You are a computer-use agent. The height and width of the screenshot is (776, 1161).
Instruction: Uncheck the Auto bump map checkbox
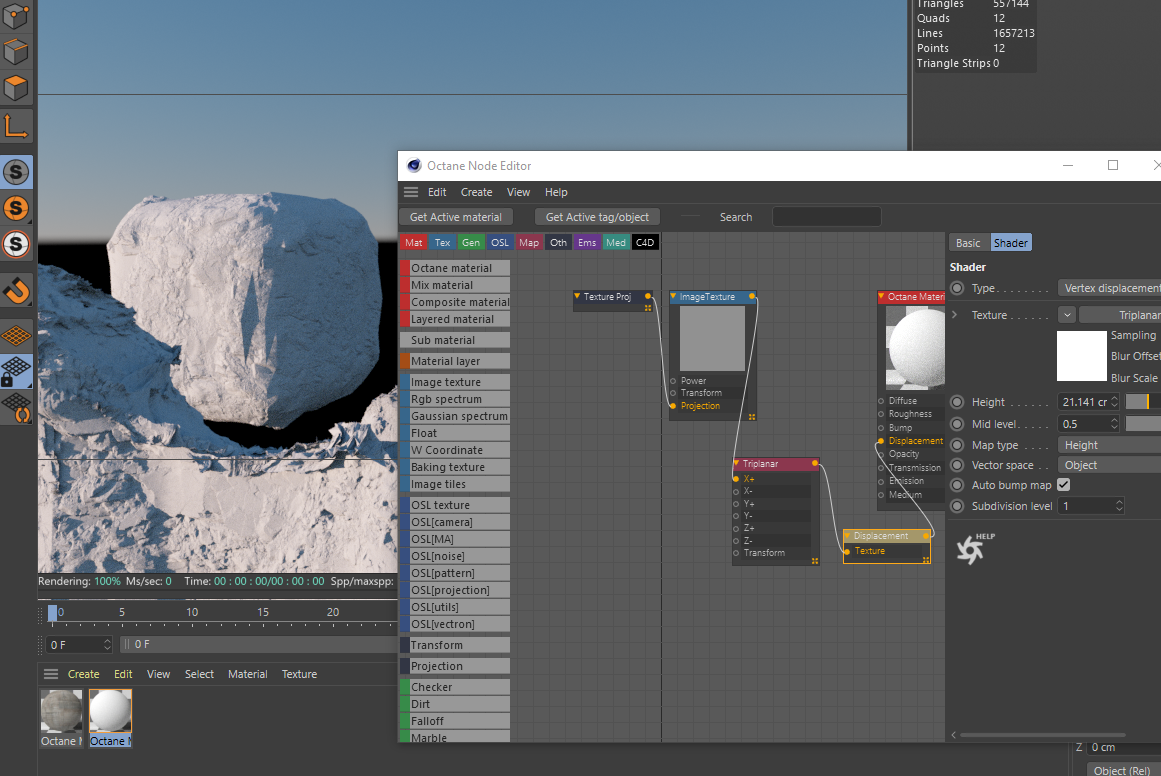pos(1064,485)
